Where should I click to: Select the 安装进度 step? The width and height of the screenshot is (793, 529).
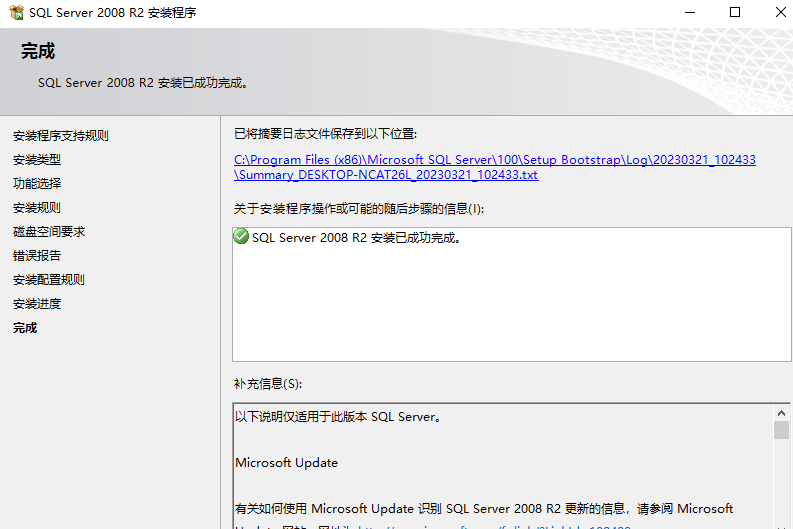click(x=37, y=304)
